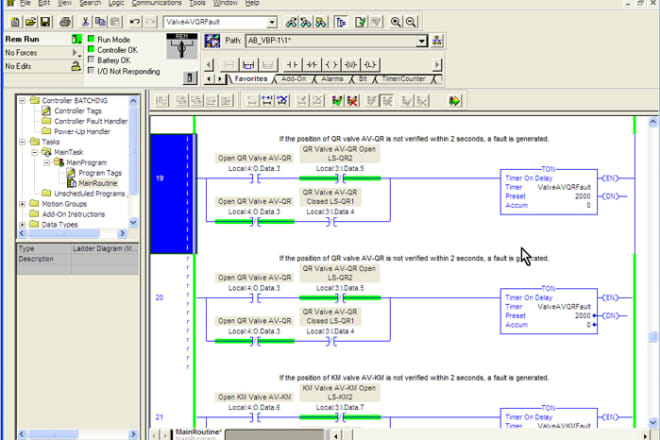660x440 pixels.
Task: Insert an Output Unlatch (U) coil
Action: 351,65
